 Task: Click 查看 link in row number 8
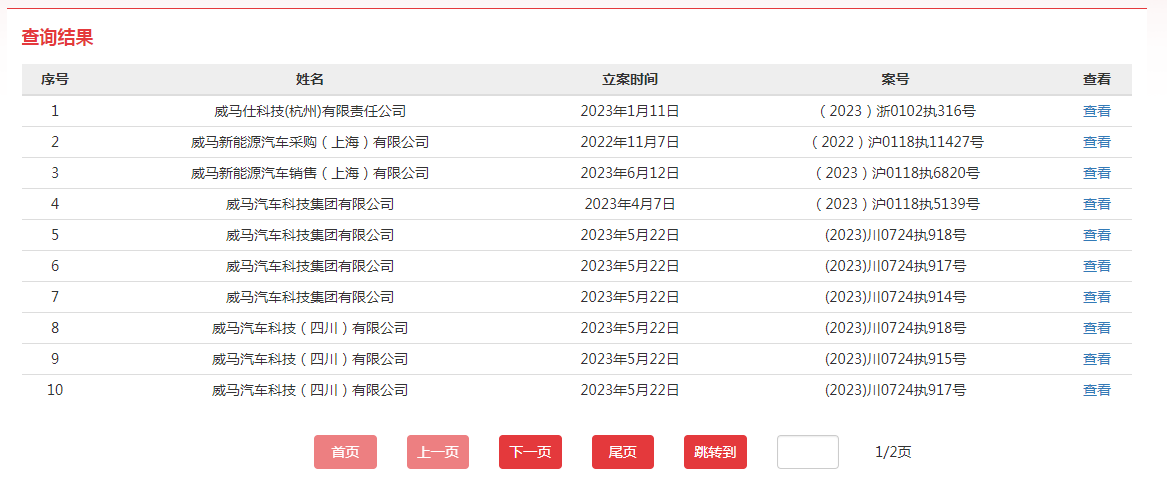click(x=1096, y=328)
